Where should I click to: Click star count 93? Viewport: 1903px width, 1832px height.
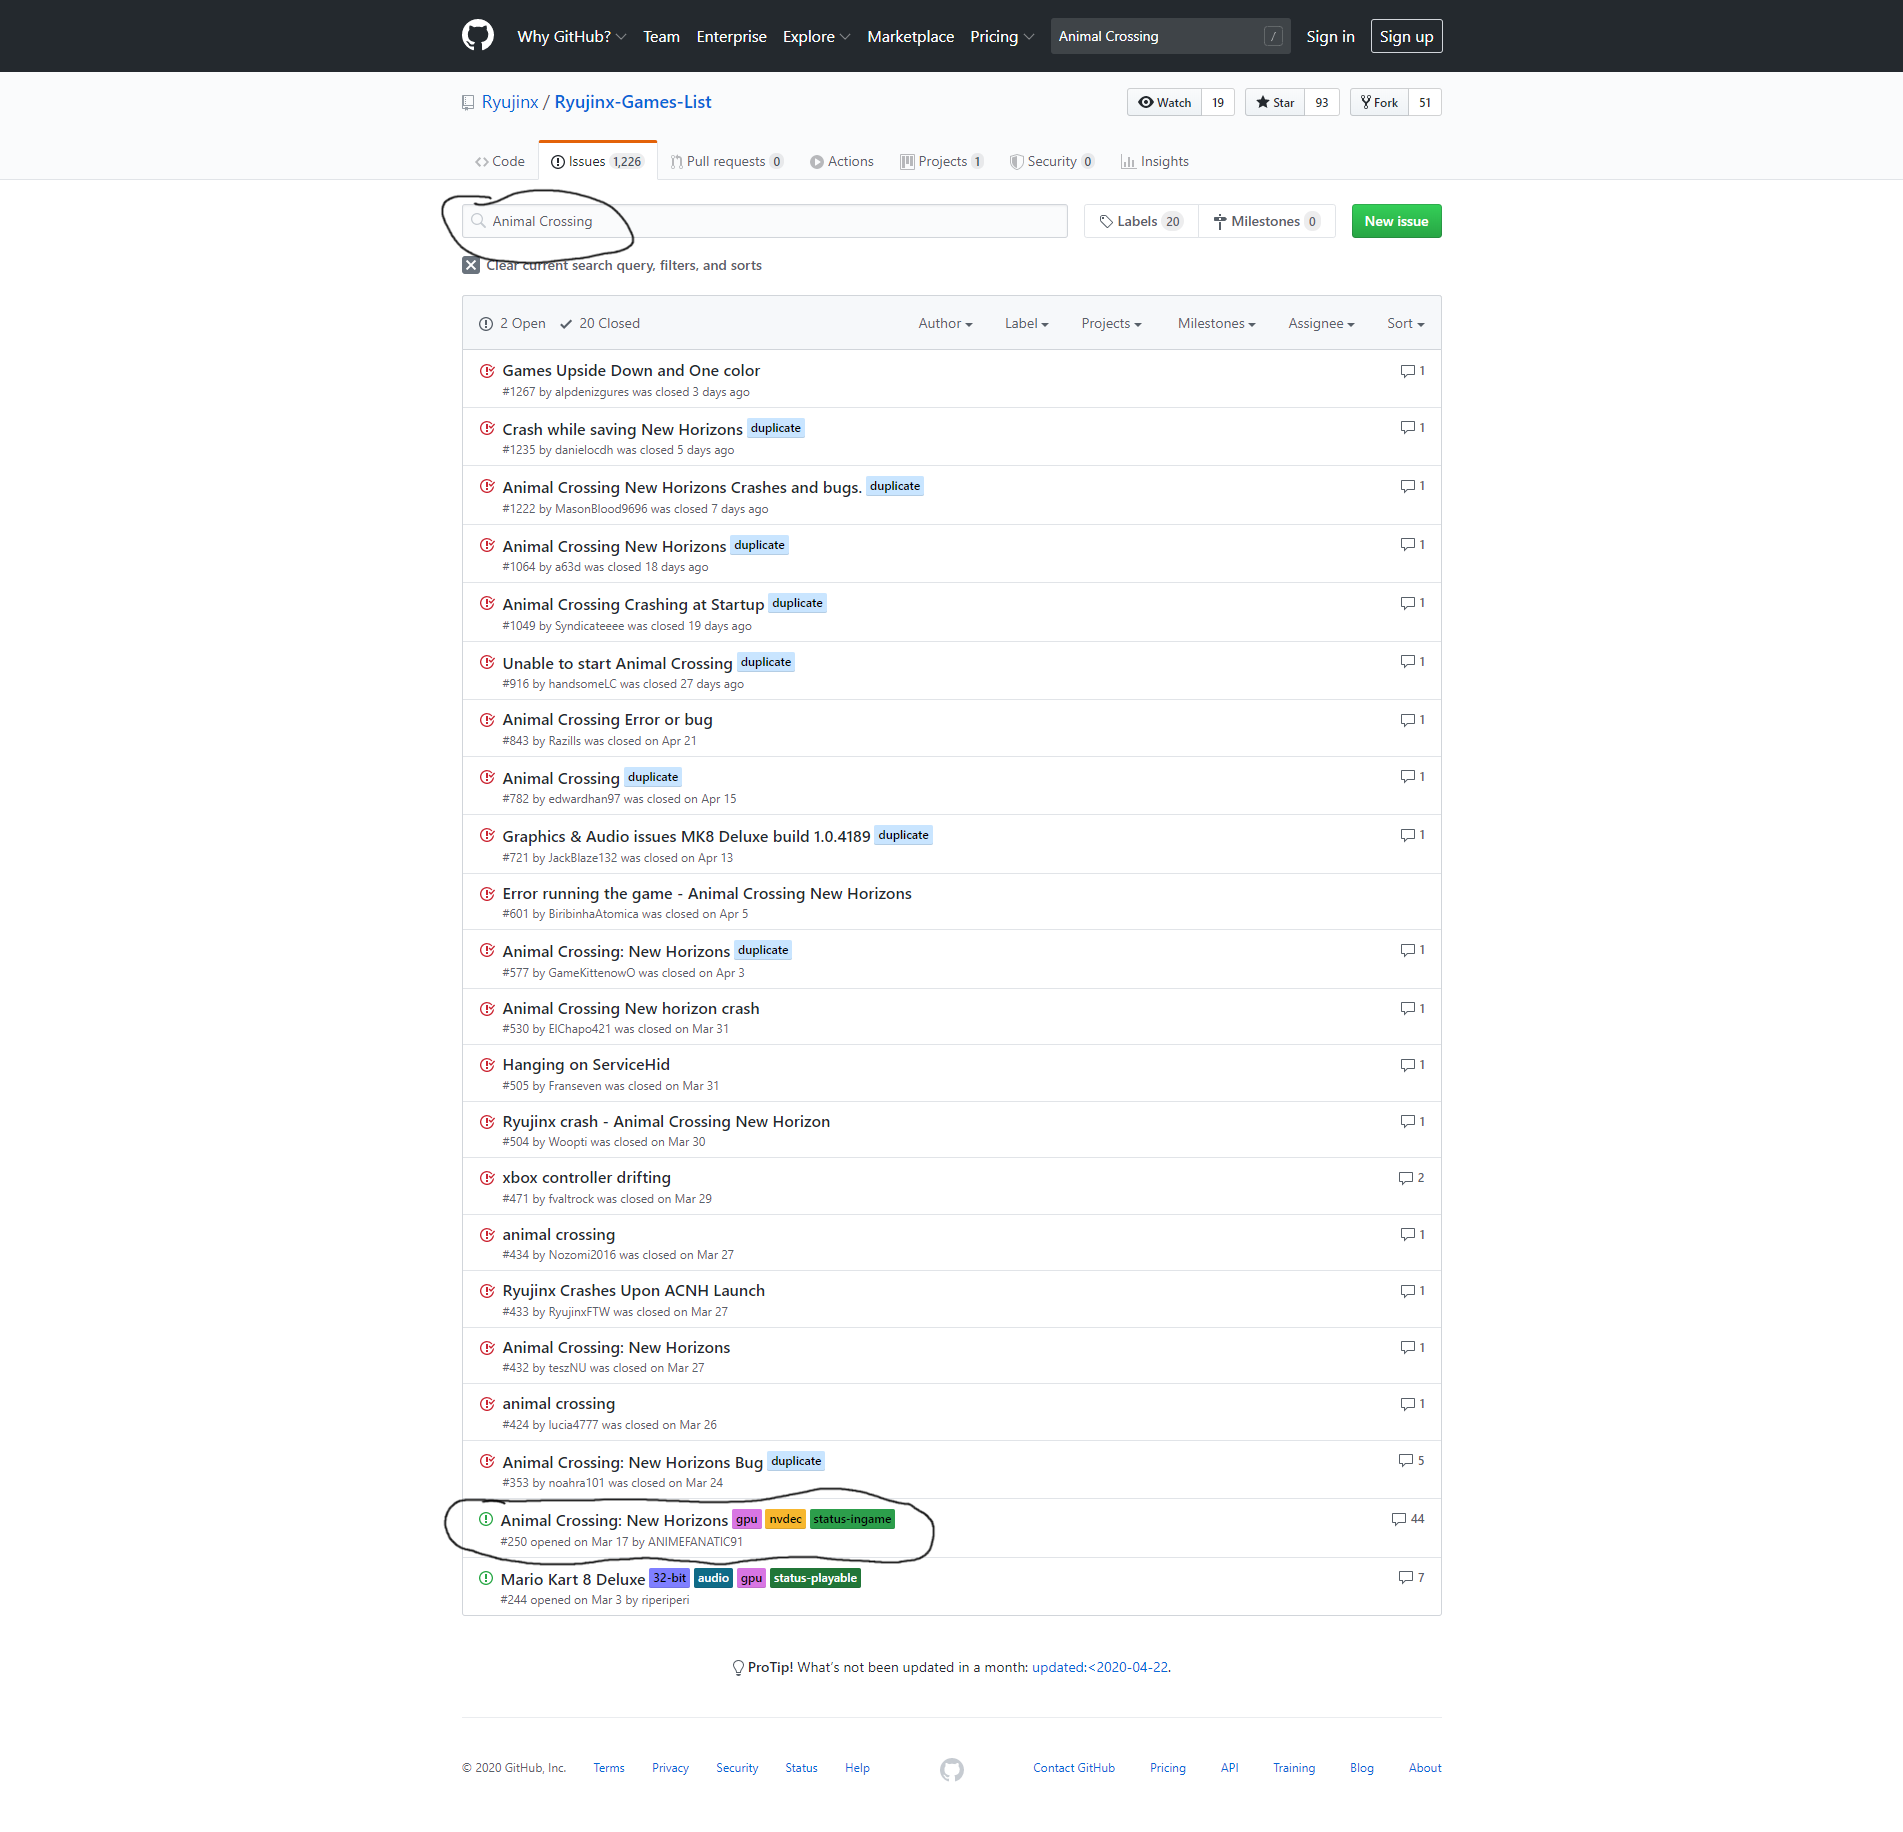[1322, 103]
